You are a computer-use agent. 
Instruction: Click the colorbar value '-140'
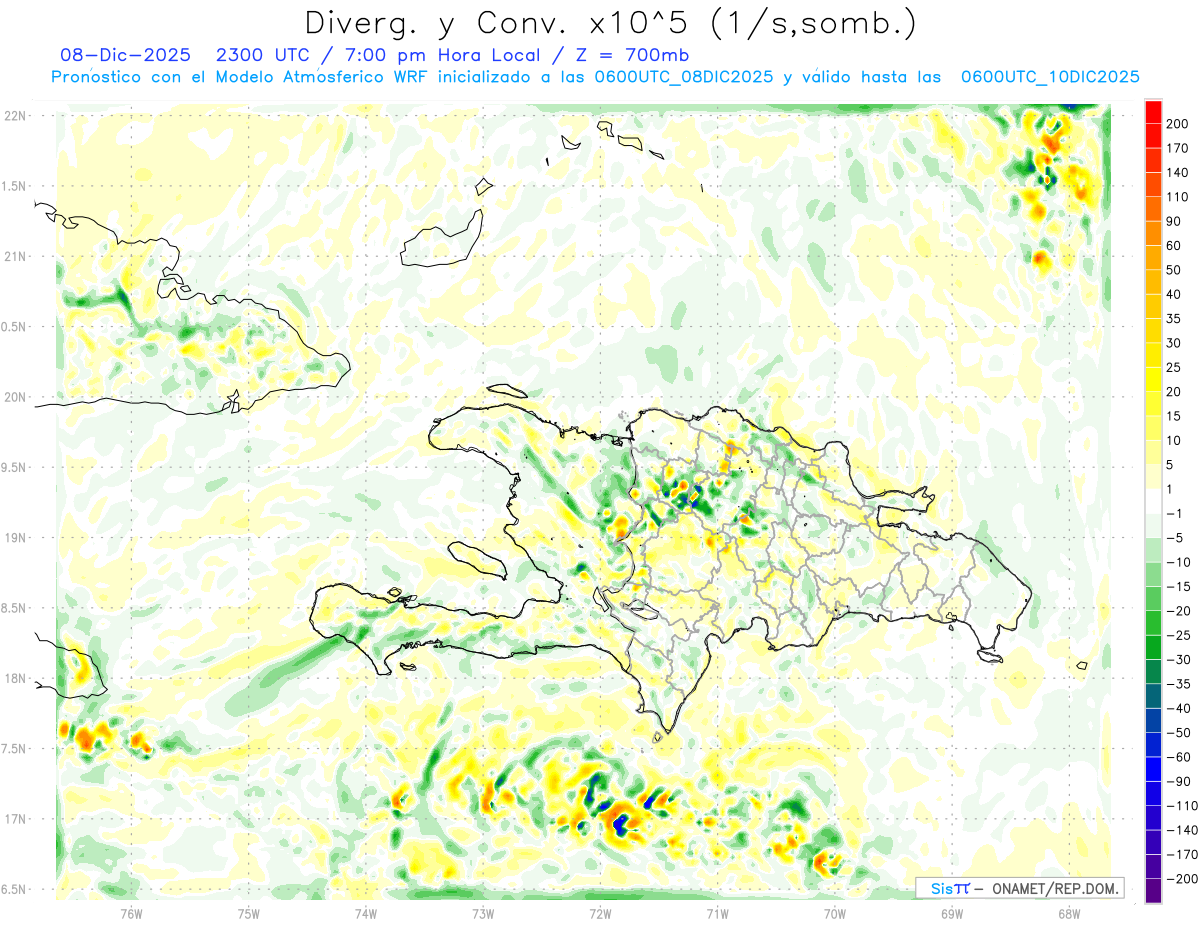coord(1183,830)
